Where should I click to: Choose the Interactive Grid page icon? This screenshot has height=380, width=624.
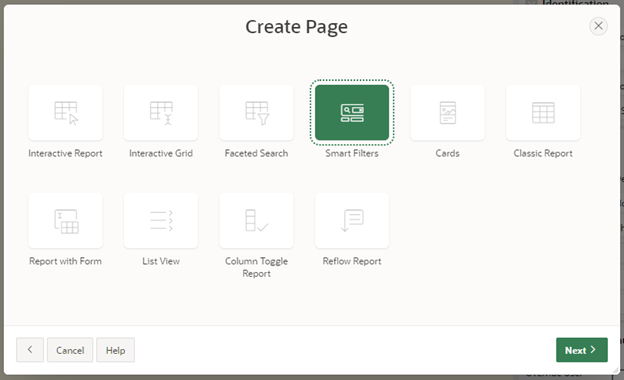[x=161, y=112]
